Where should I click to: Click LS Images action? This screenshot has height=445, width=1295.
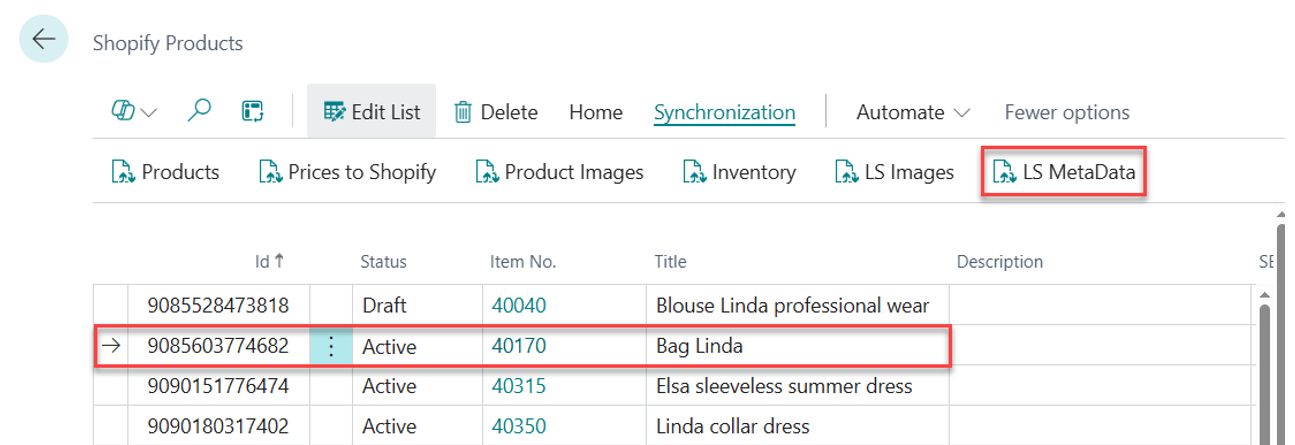point(894,172)
